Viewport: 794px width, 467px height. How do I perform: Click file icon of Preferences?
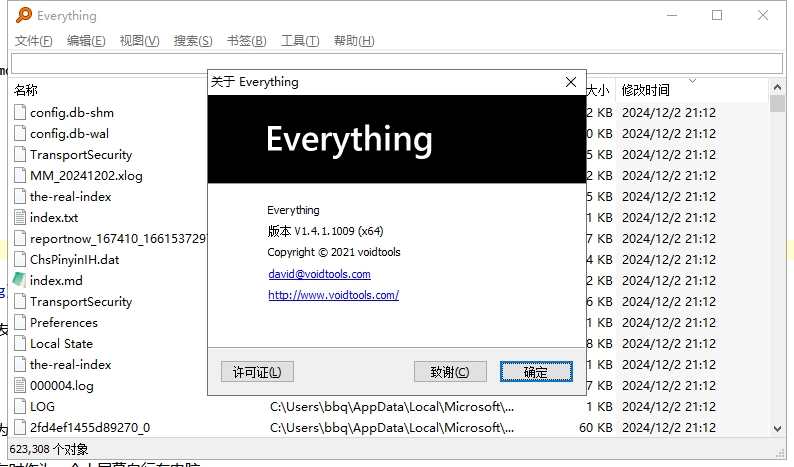point(20,322)
